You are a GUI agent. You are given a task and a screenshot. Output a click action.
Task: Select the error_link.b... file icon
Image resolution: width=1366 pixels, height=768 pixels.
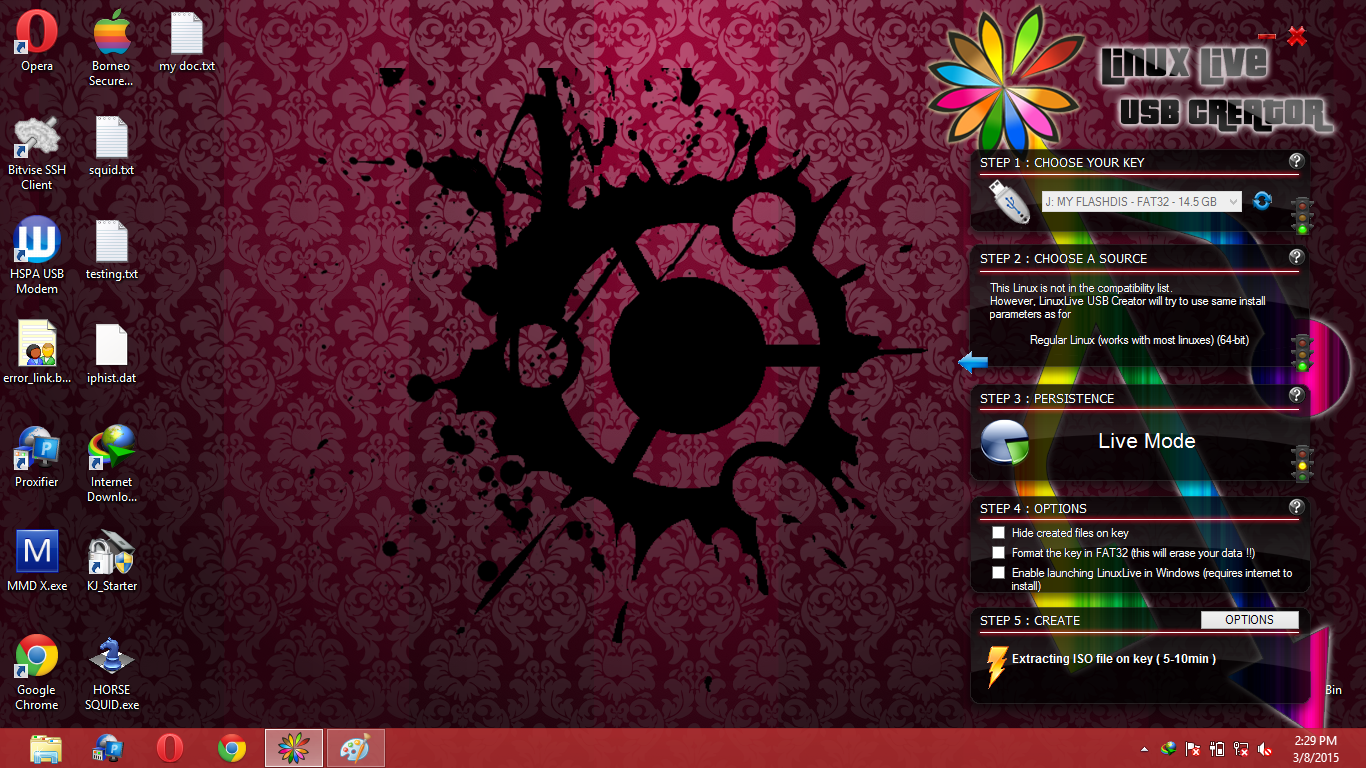click(37, 353)
